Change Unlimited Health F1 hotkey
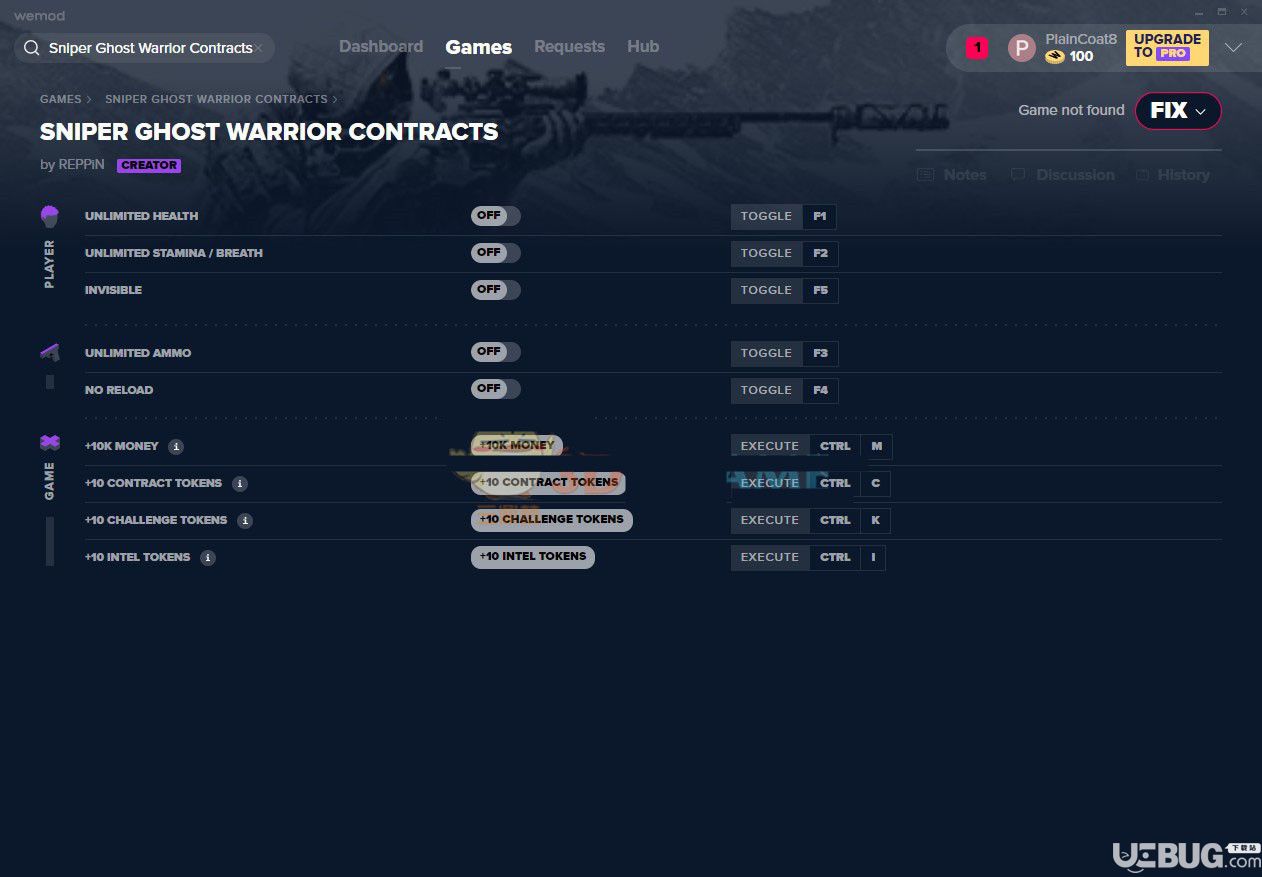This screenshot has height=877, width=1262. pos(820,216)
